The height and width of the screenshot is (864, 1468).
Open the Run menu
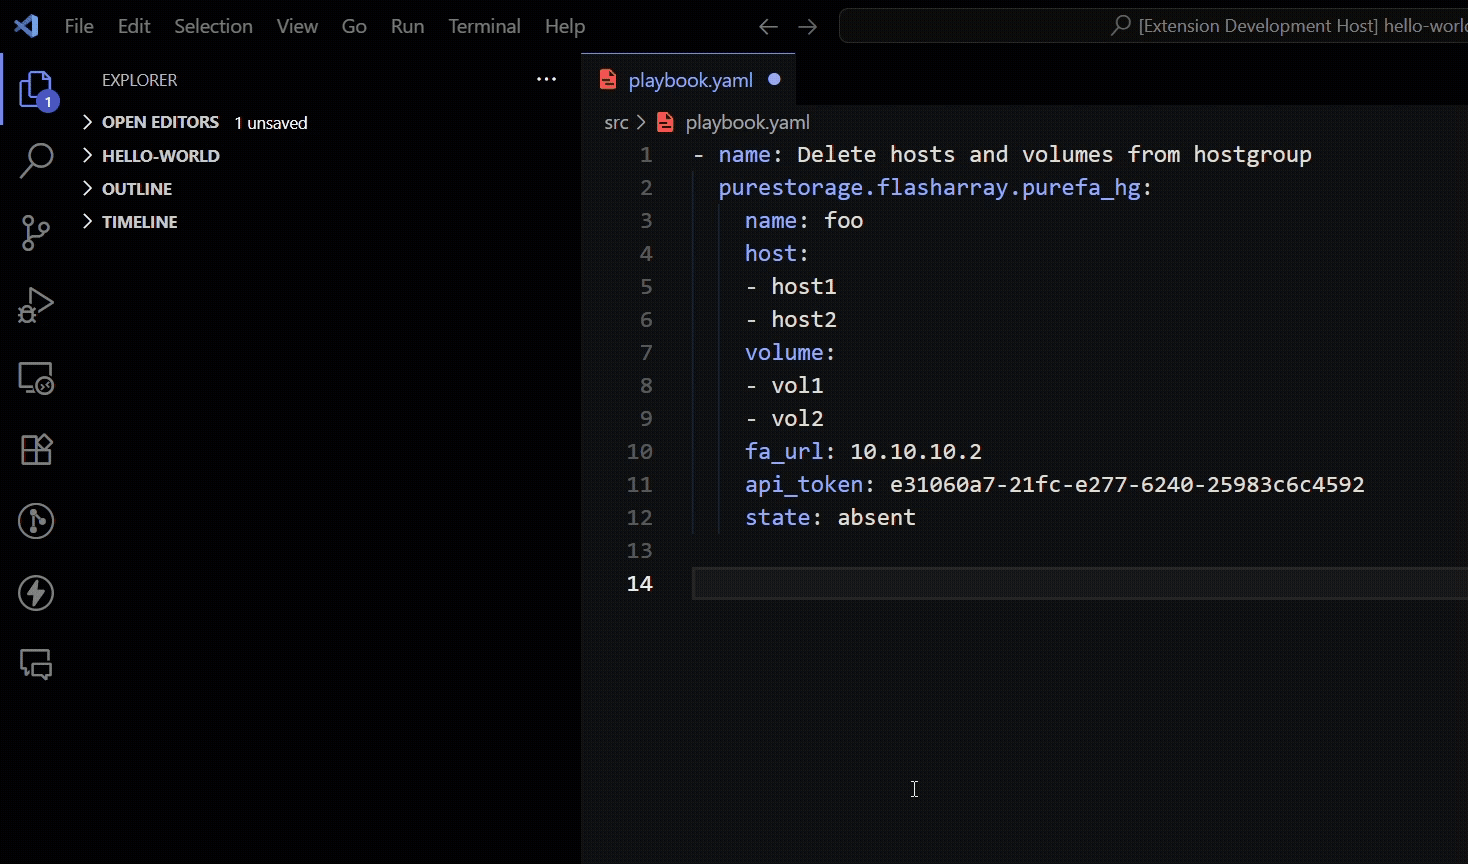click(406, 26)
